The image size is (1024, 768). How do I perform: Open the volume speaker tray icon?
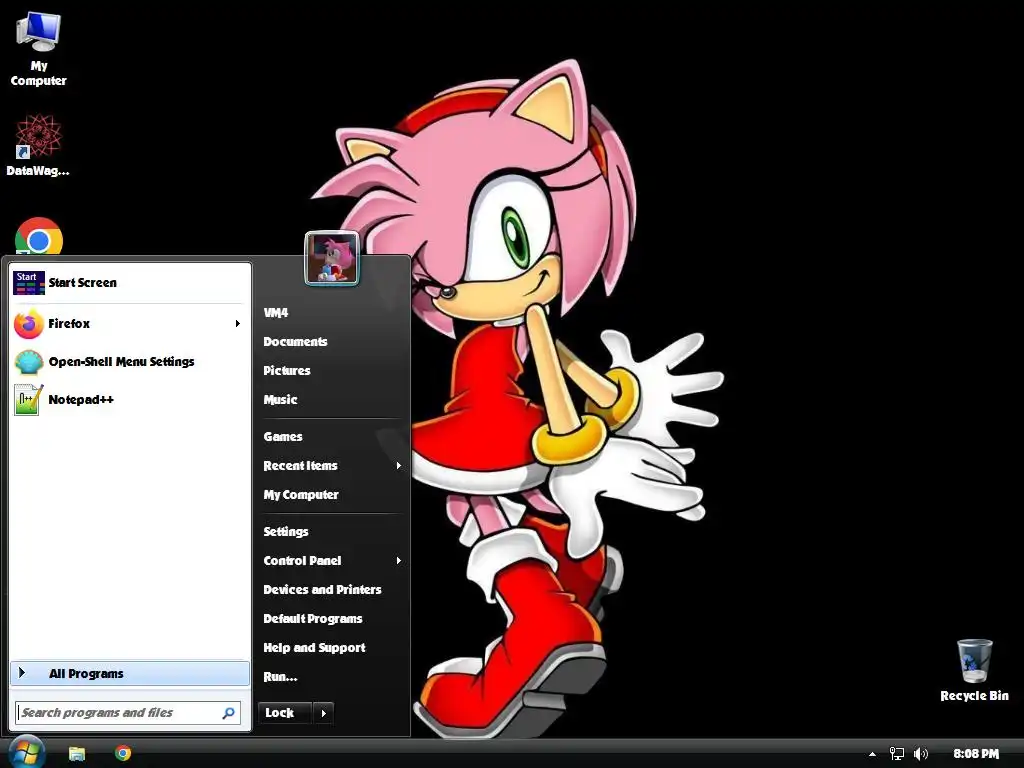921,754
